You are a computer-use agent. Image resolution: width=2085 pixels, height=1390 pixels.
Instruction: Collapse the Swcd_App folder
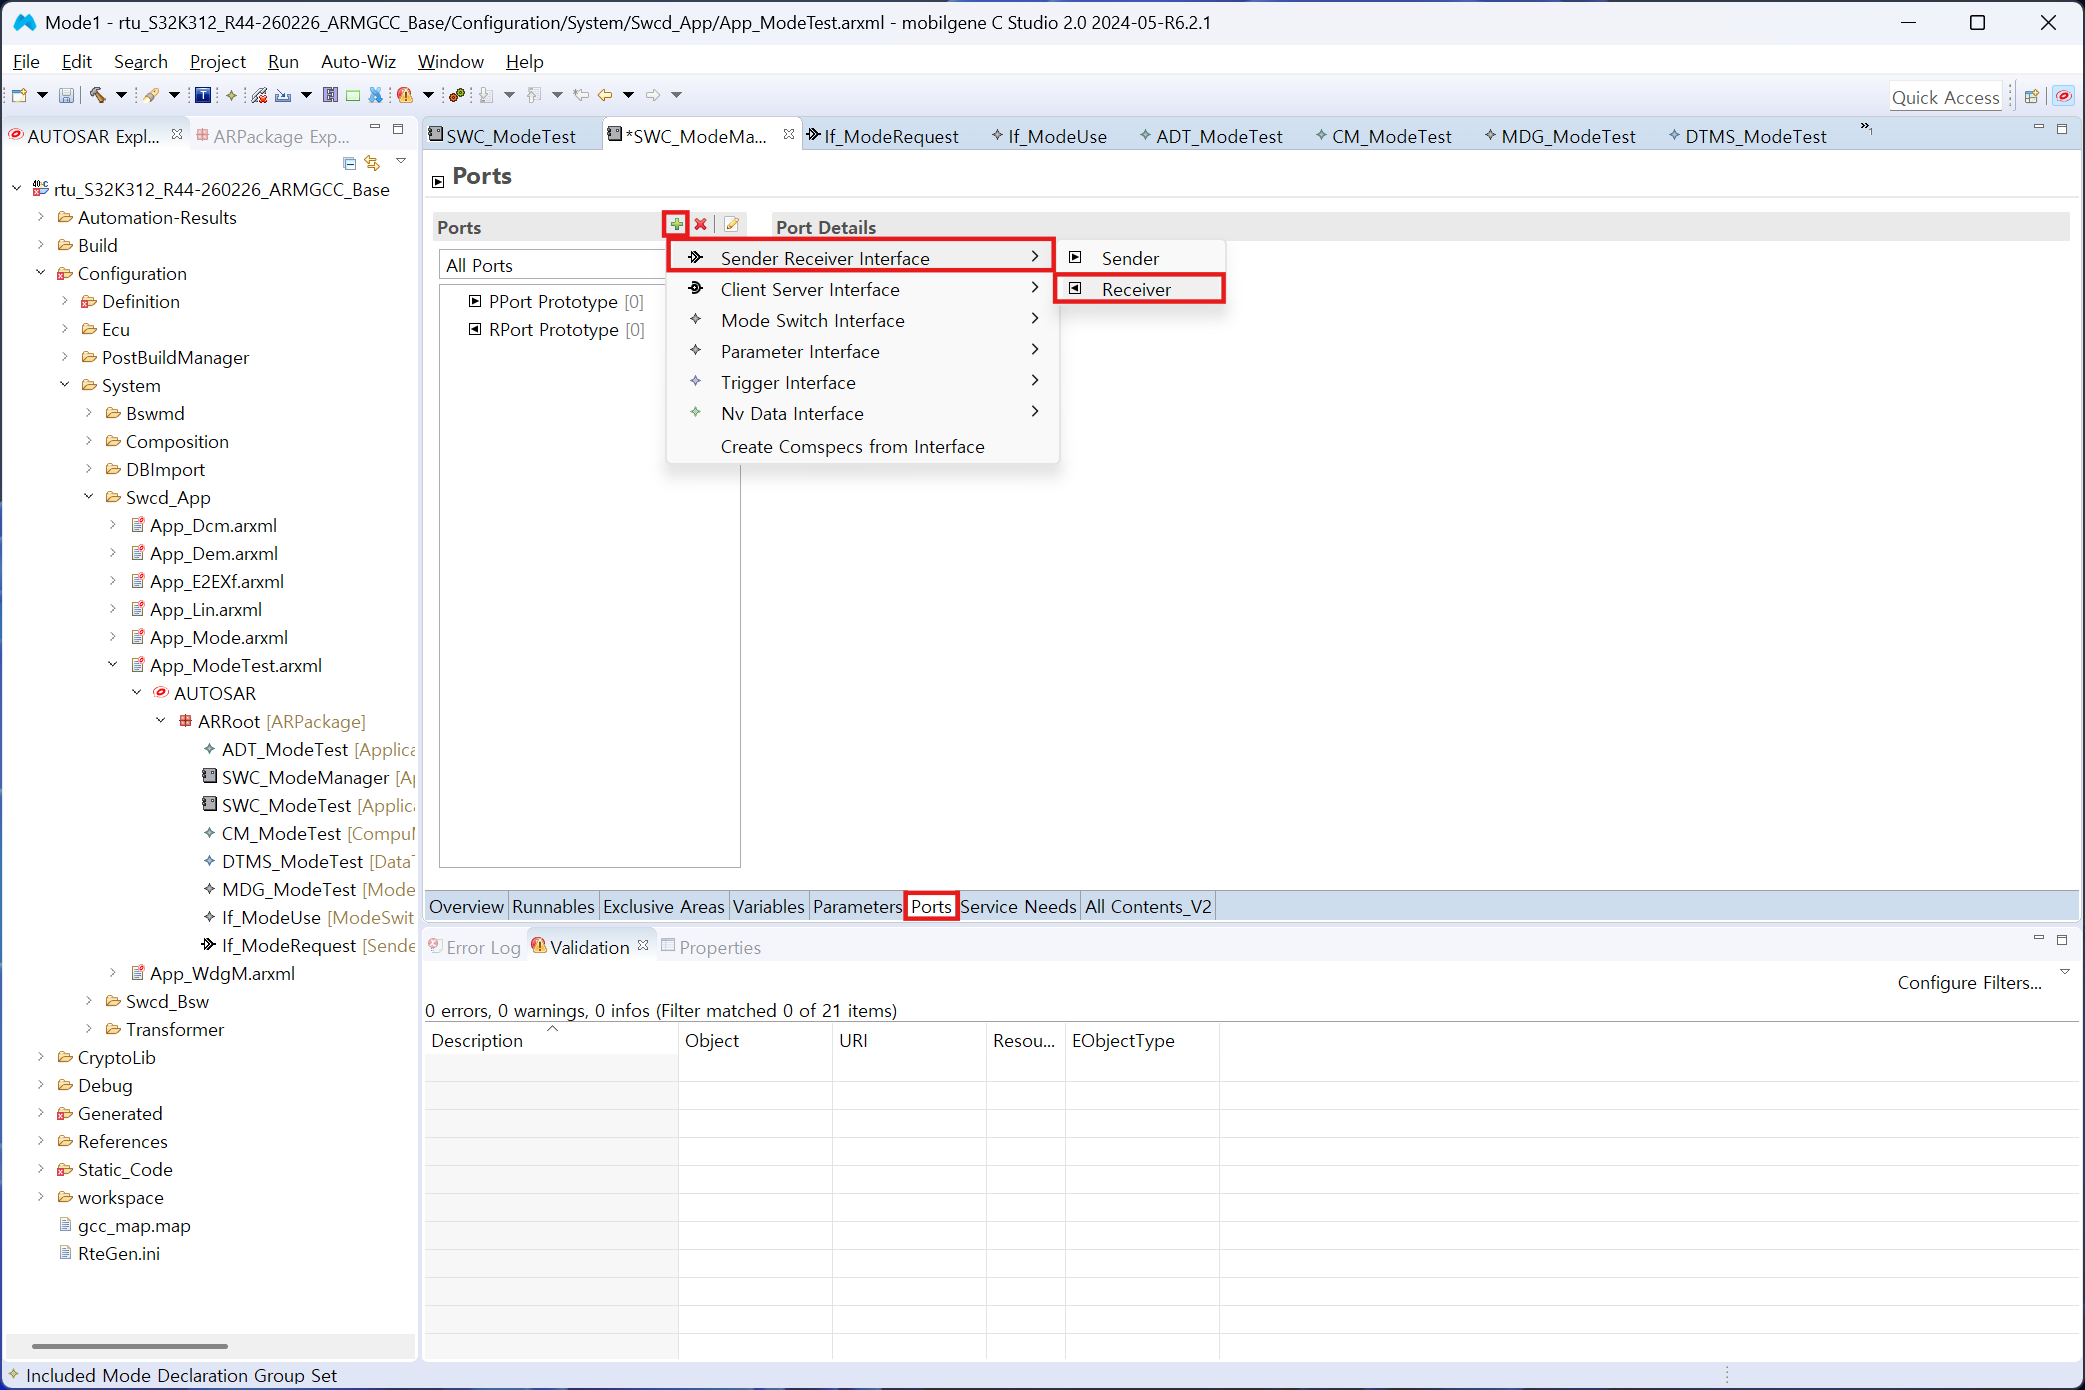[89, 497]
